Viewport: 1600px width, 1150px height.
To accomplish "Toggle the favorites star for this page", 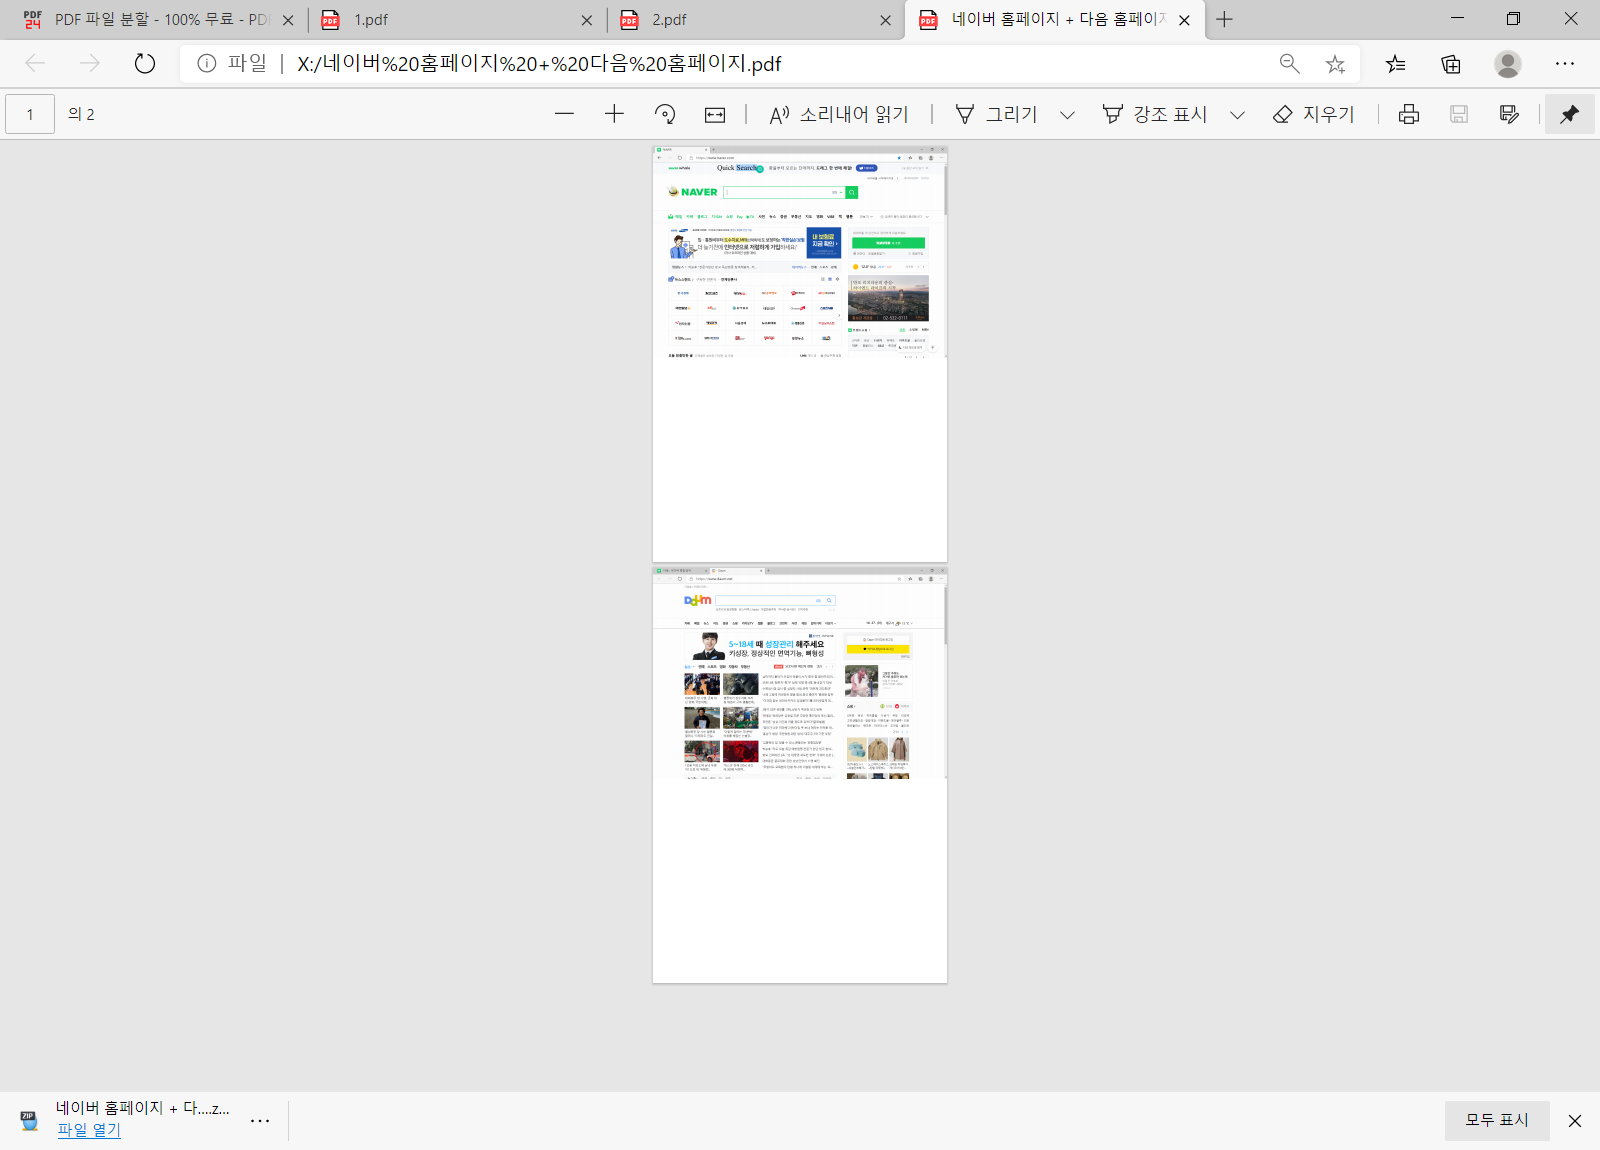I will [x=1335, y=64].
